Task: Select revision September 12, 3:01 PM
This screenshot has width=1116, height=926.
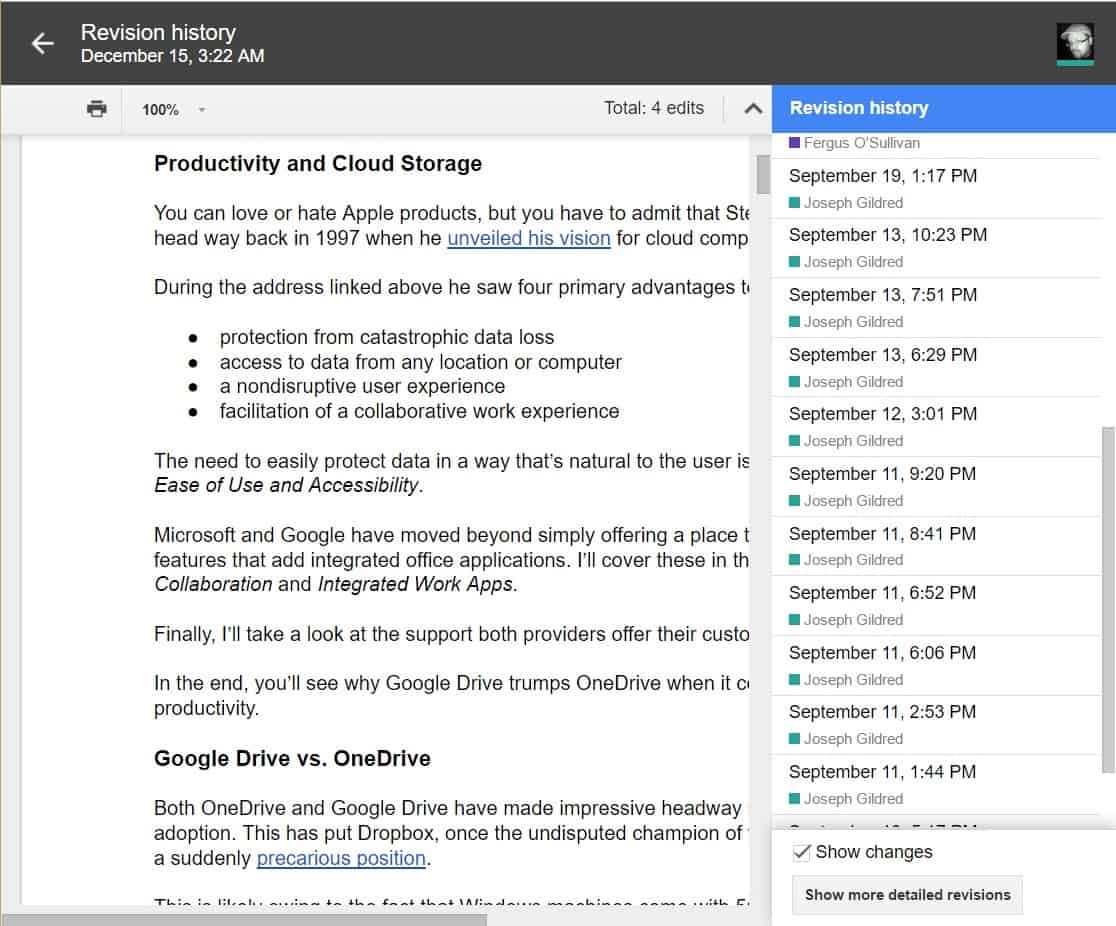Action: point(936,426)
